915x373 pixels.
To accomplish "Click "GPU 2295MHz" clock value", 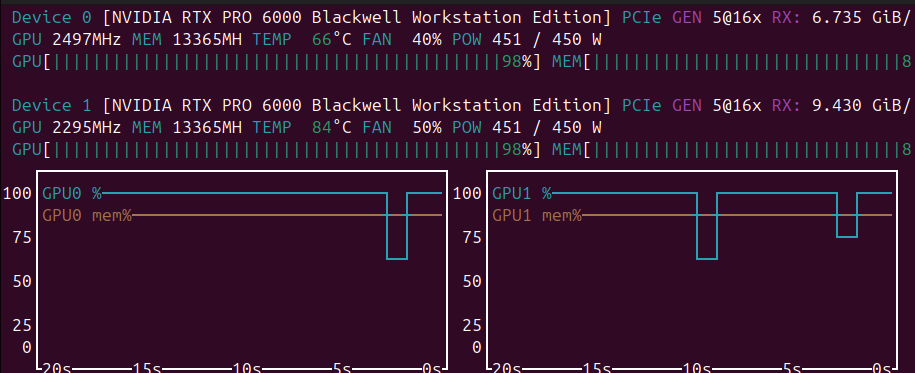I will 67,128.
